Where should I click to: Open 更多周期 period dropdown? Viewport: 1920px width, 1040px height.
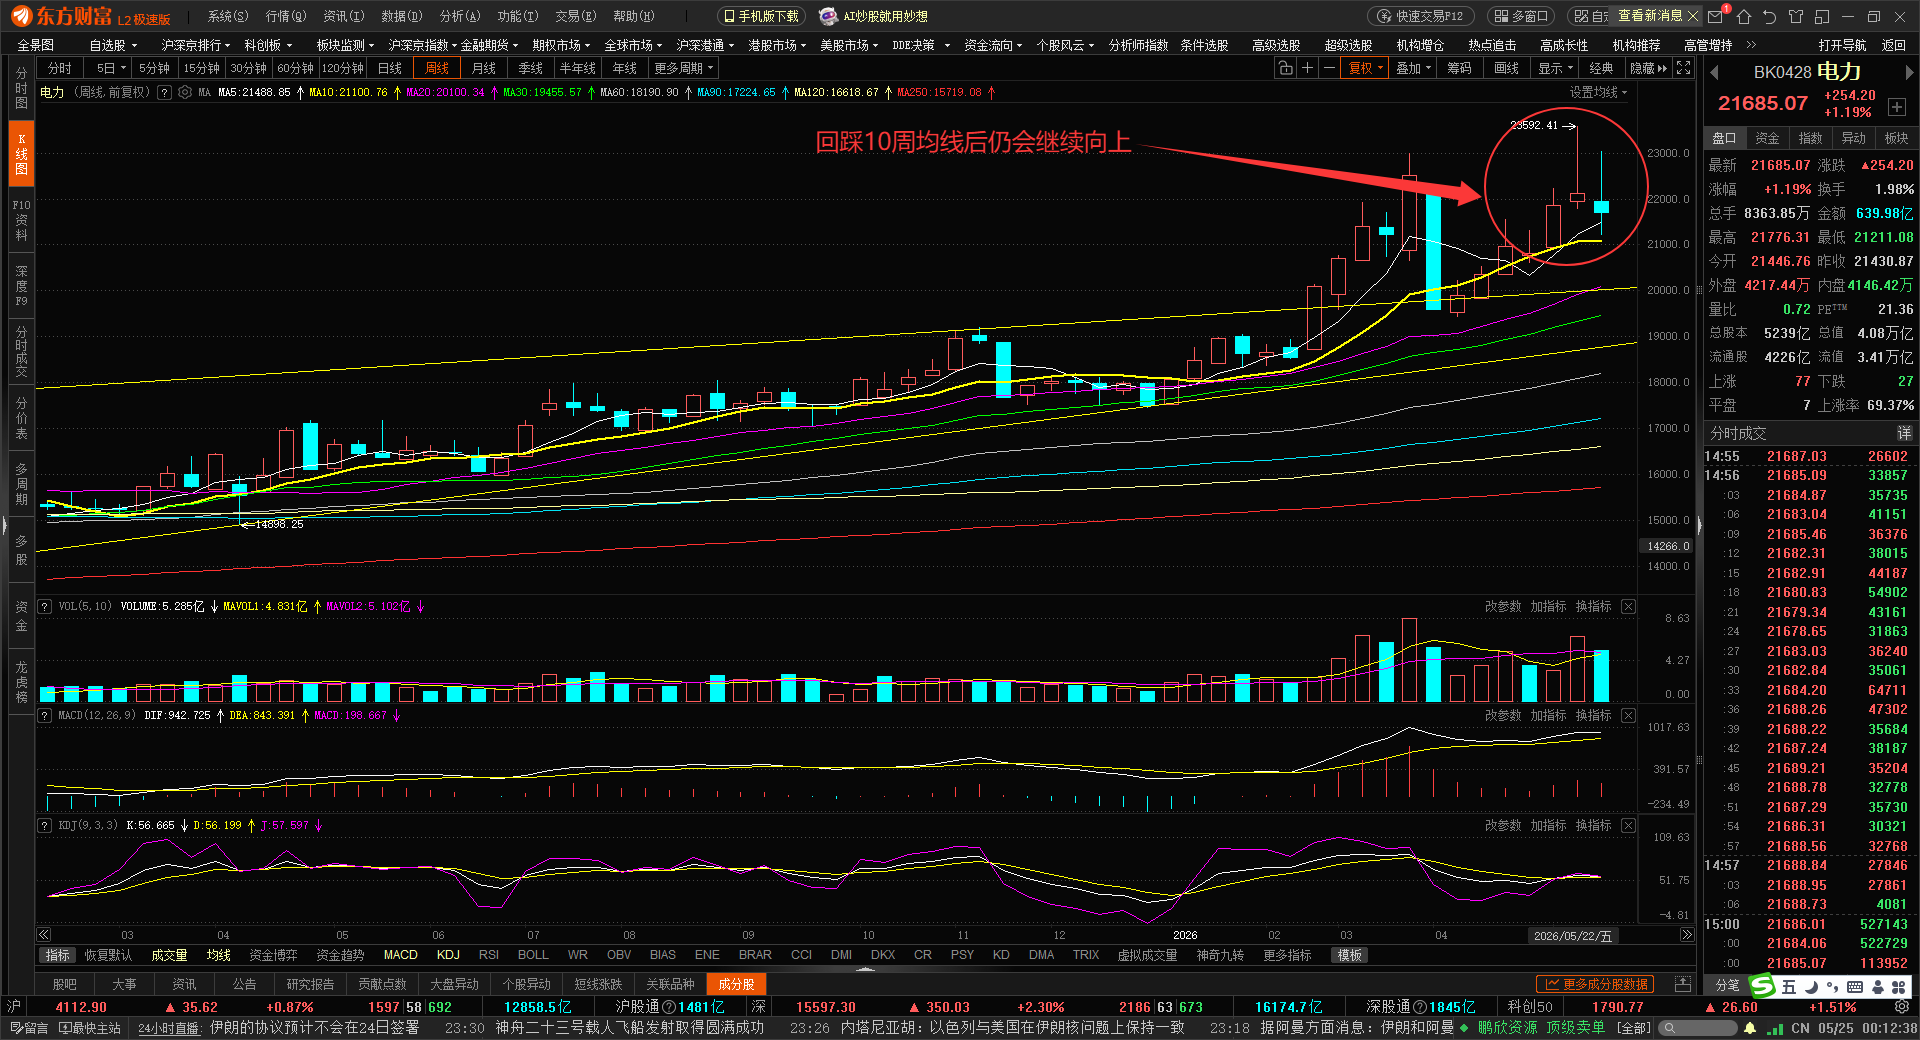[x=684, y=68]
